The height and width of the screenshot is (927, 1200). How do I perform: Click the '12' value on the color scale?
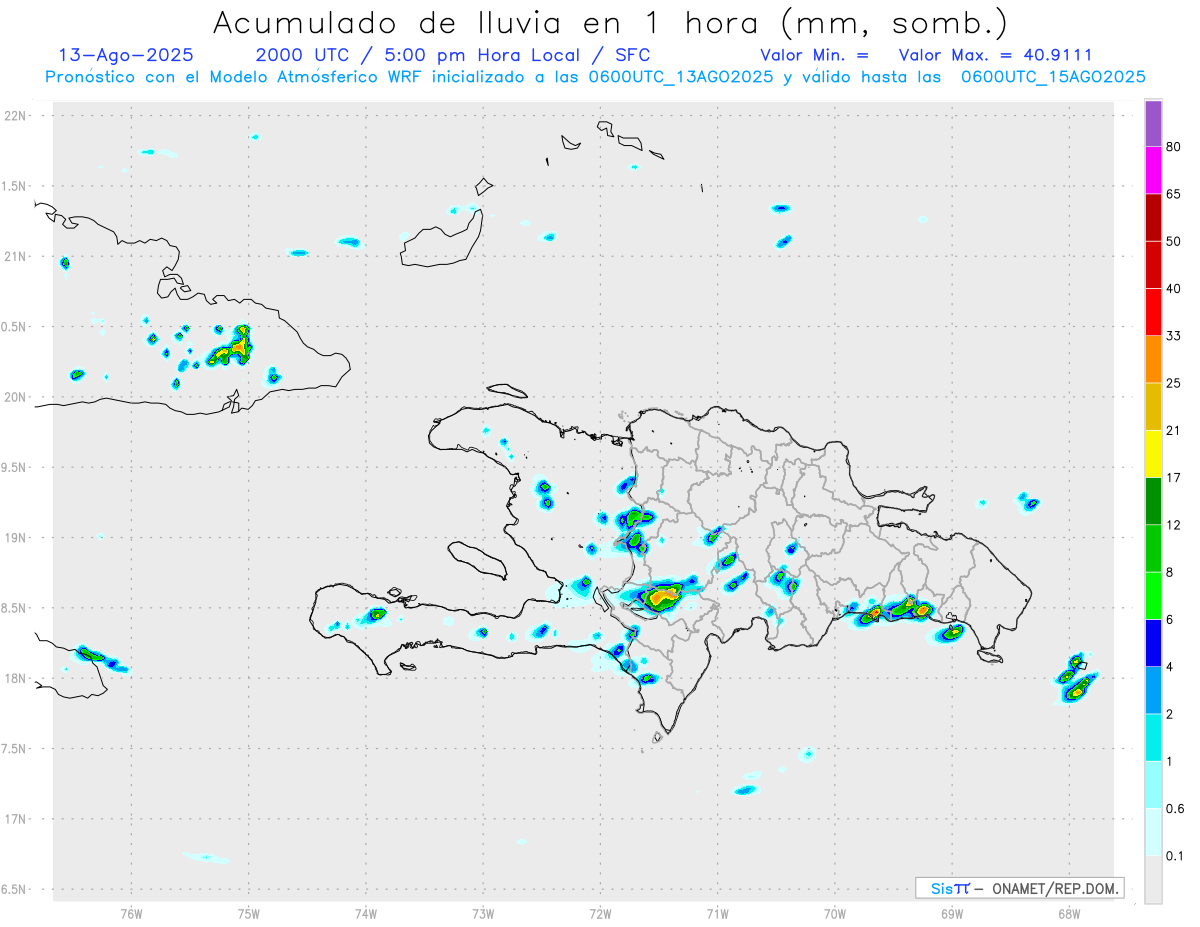coord(1174,525)
